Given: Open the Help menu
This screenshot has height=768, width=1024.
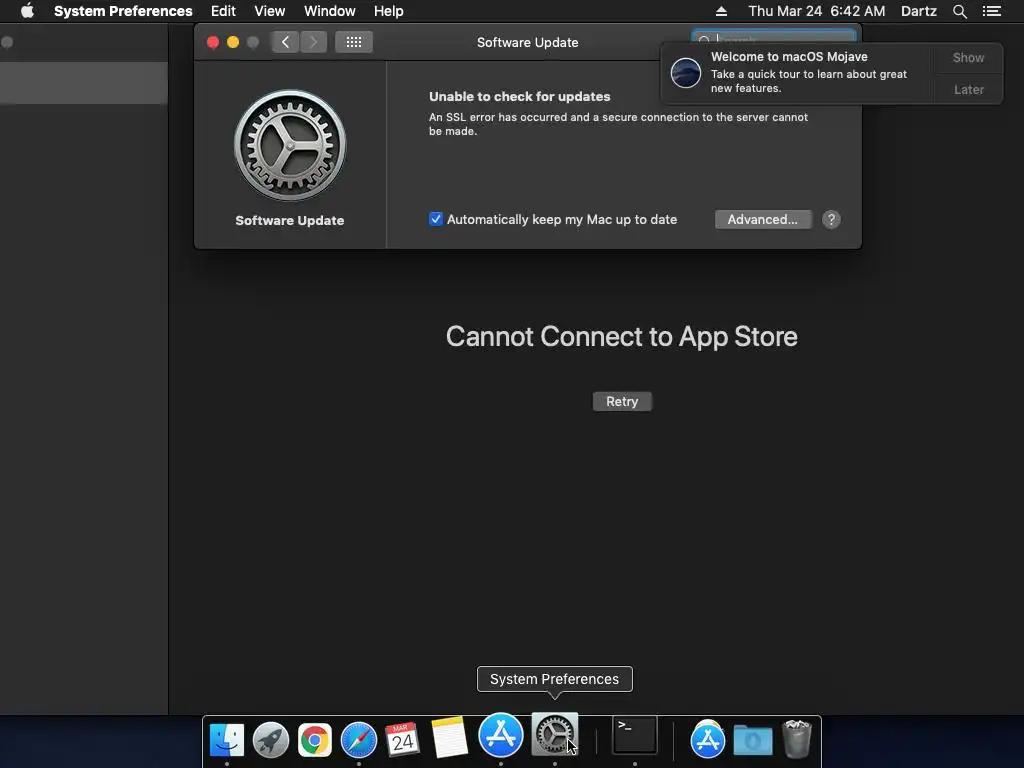Looking at the screenshot, I should (x=389, y=11).
